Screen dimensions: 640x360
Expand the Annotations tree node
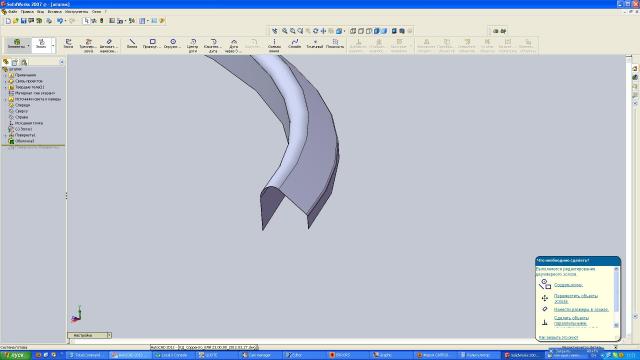tap(6, 75)
